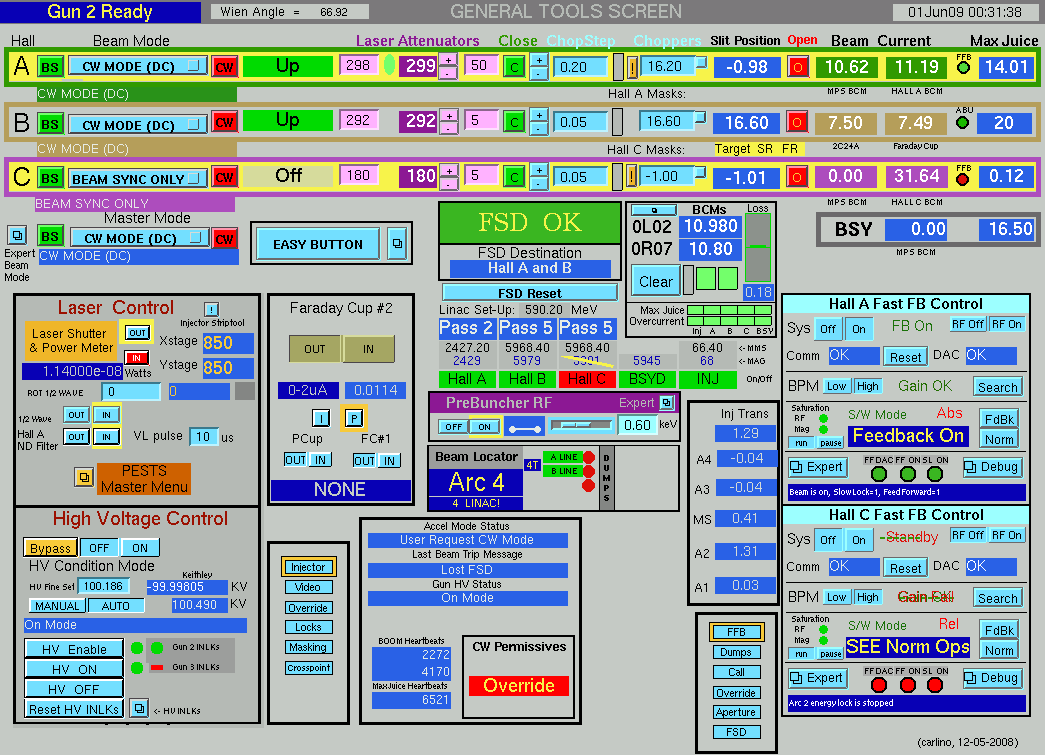Click the small button atop the BCMs panel

(x=654, y=210)
